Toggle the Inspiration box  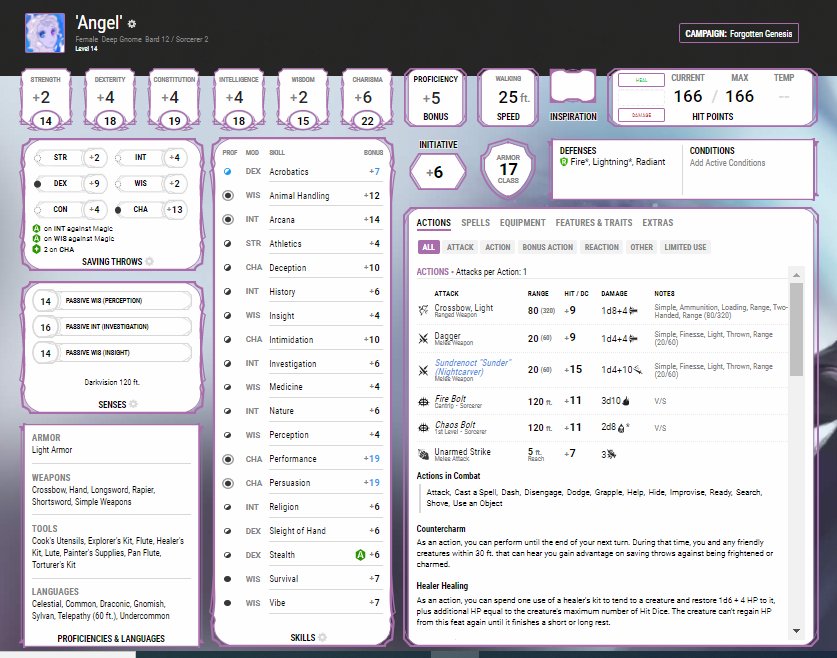tap(573, 86)
